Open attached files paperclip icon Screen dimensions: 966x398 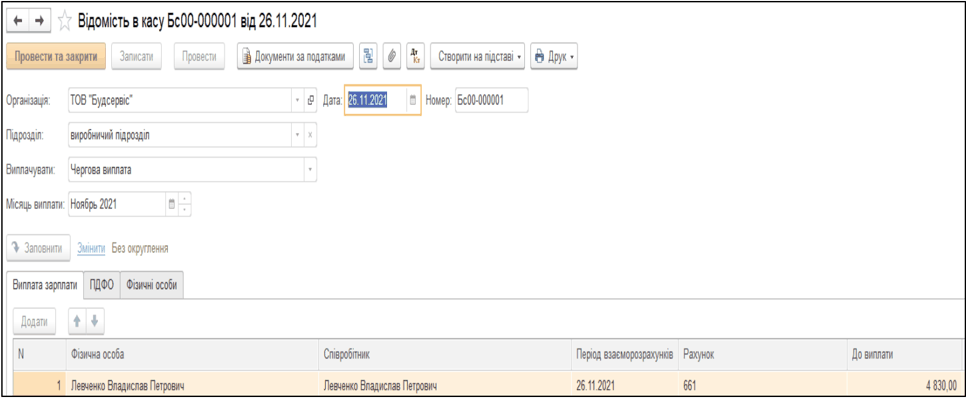(x=392, y=57)
